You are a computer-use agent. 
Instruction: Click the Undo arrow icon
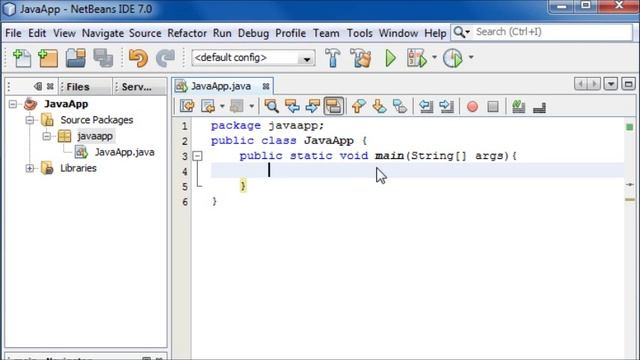[138, 58]
